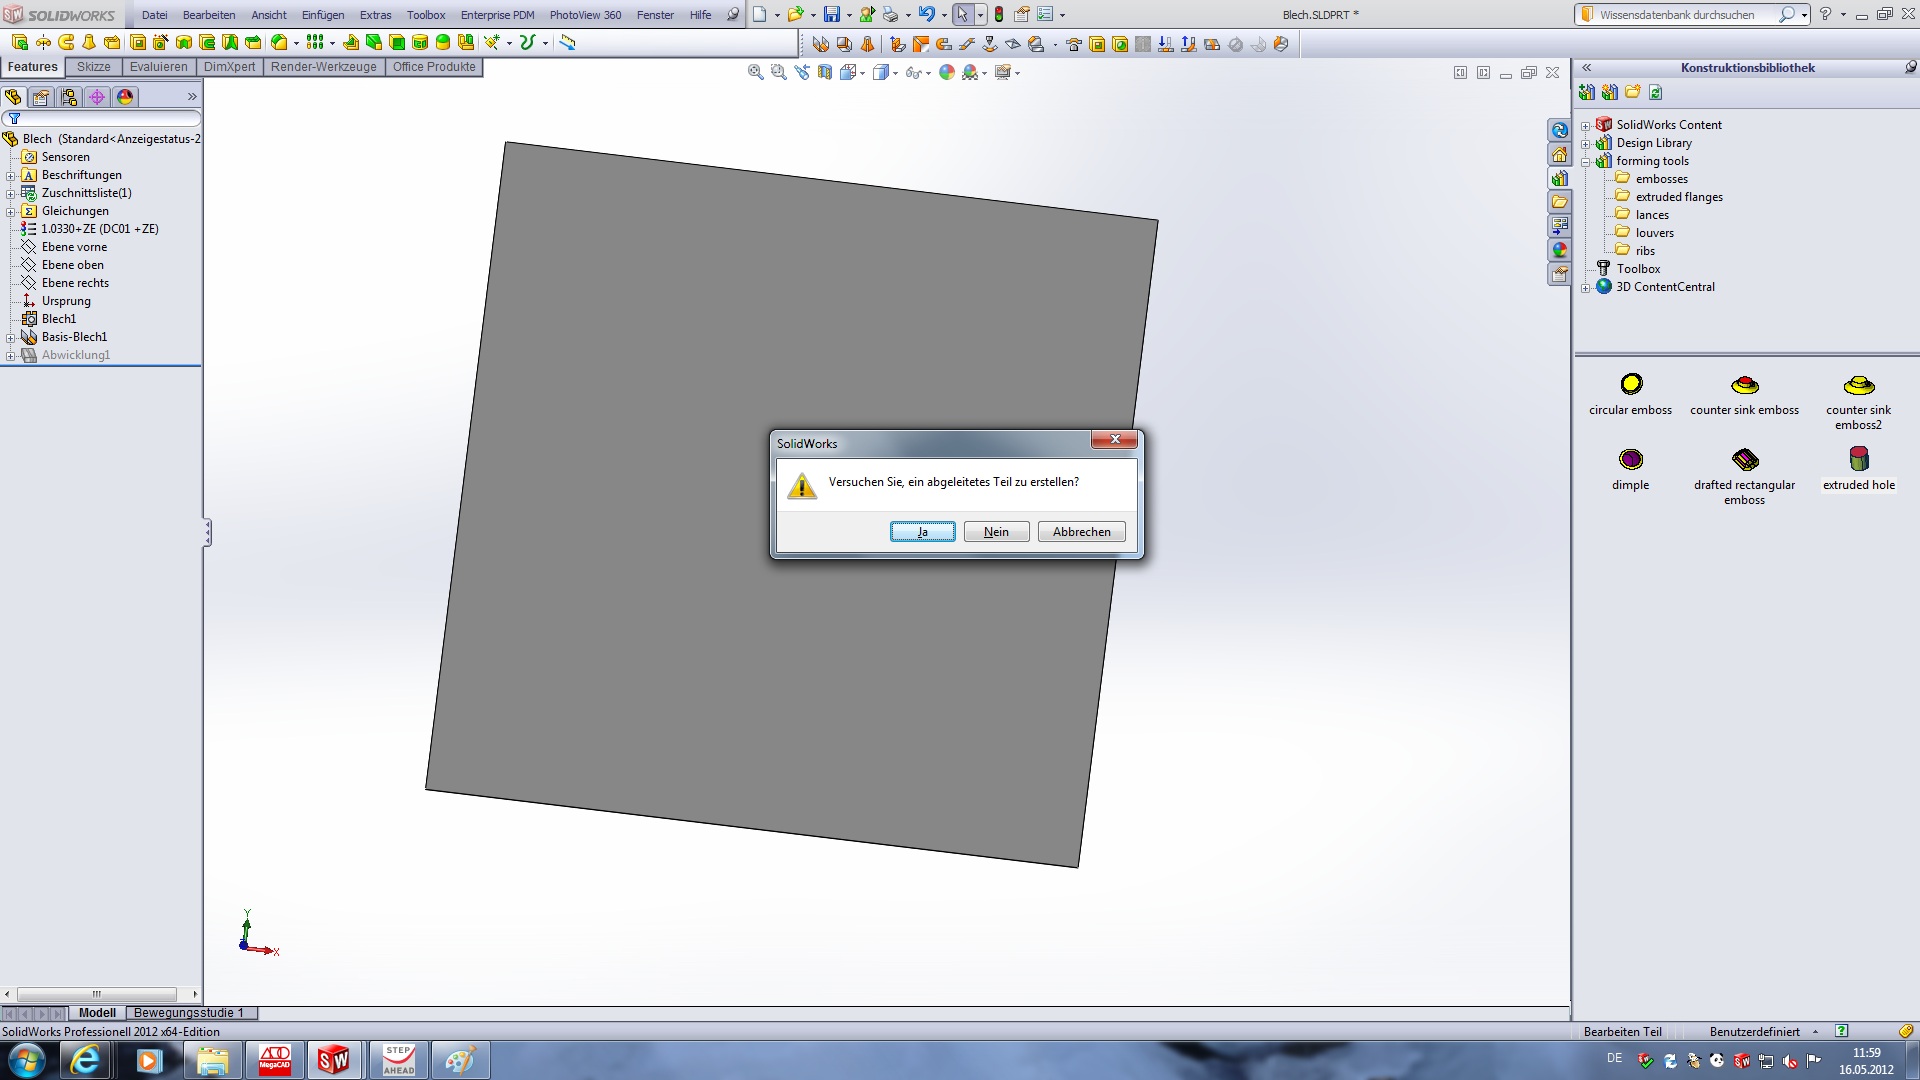The width and height of the screenshot is (1920, 1080).
Task: Toggle the pushpin next to Hilfe menu
Action: point(733,15)
